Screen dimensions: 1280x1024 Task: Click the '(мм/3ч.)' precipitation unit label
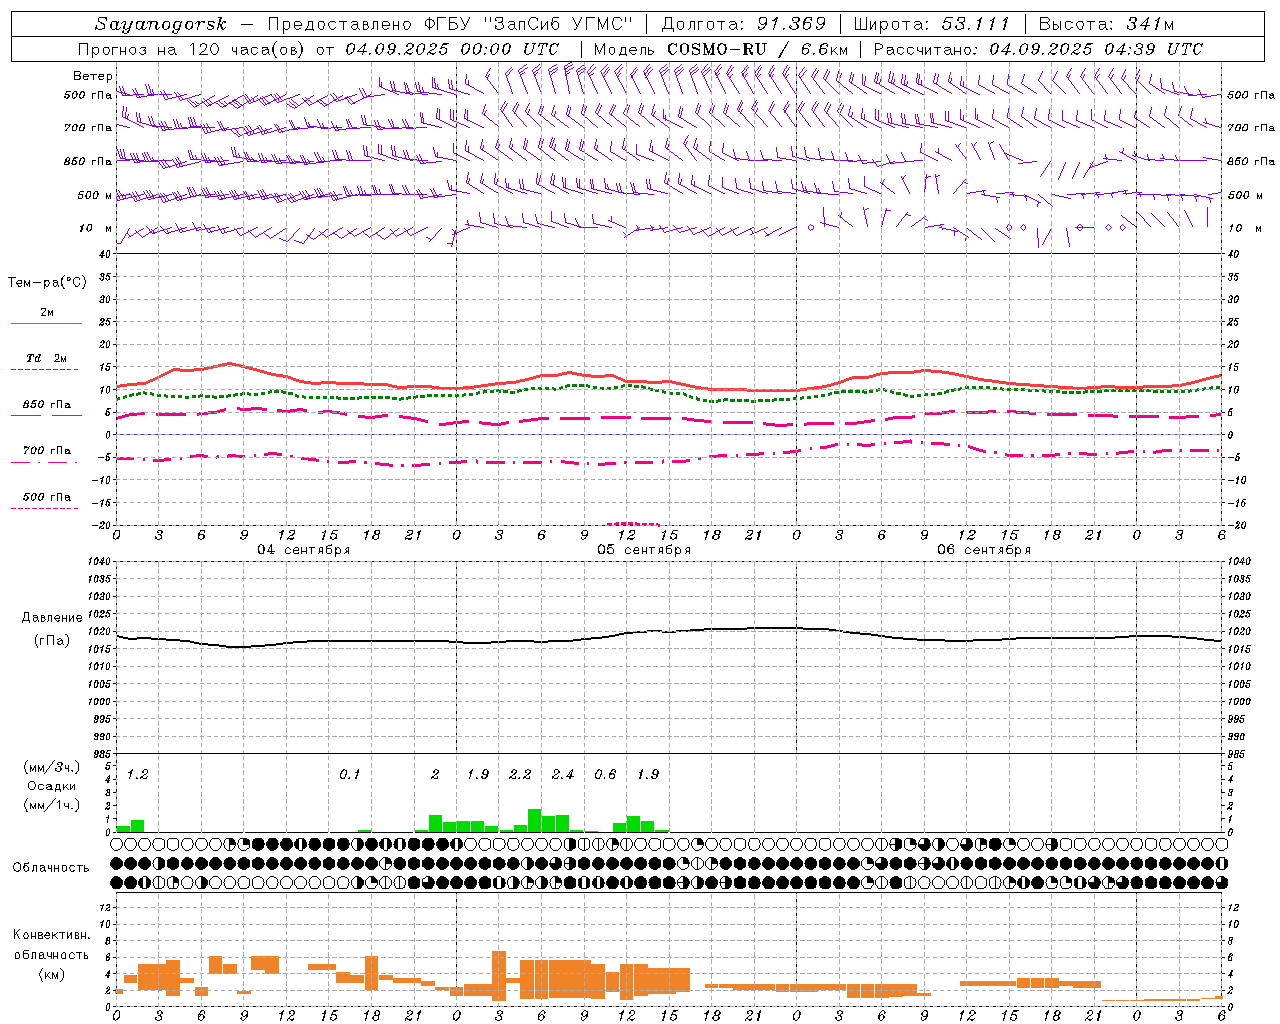(52, 767)
